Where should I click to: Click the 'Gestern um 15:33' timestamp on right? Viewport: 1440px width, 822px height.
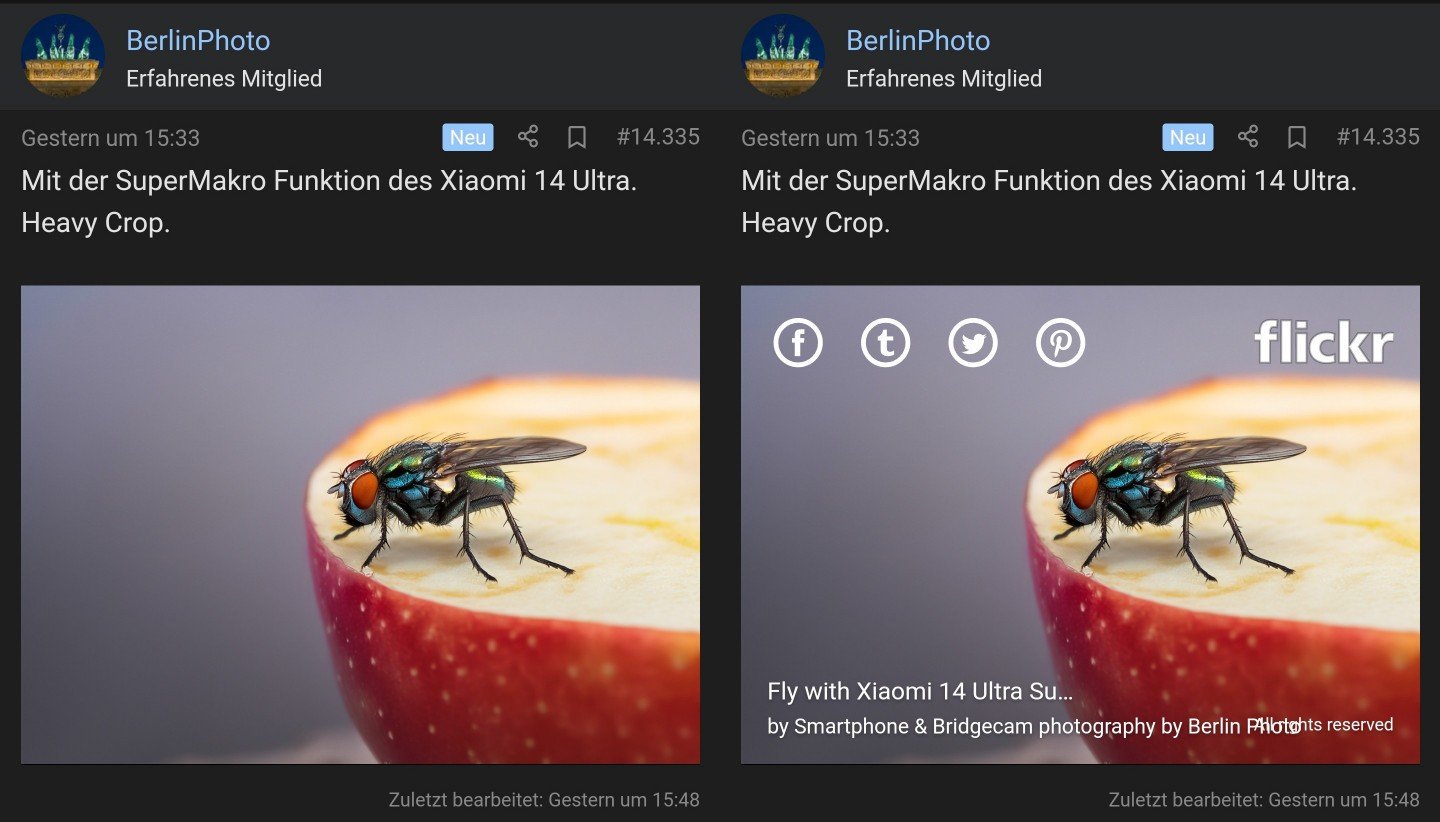point(831,138)
